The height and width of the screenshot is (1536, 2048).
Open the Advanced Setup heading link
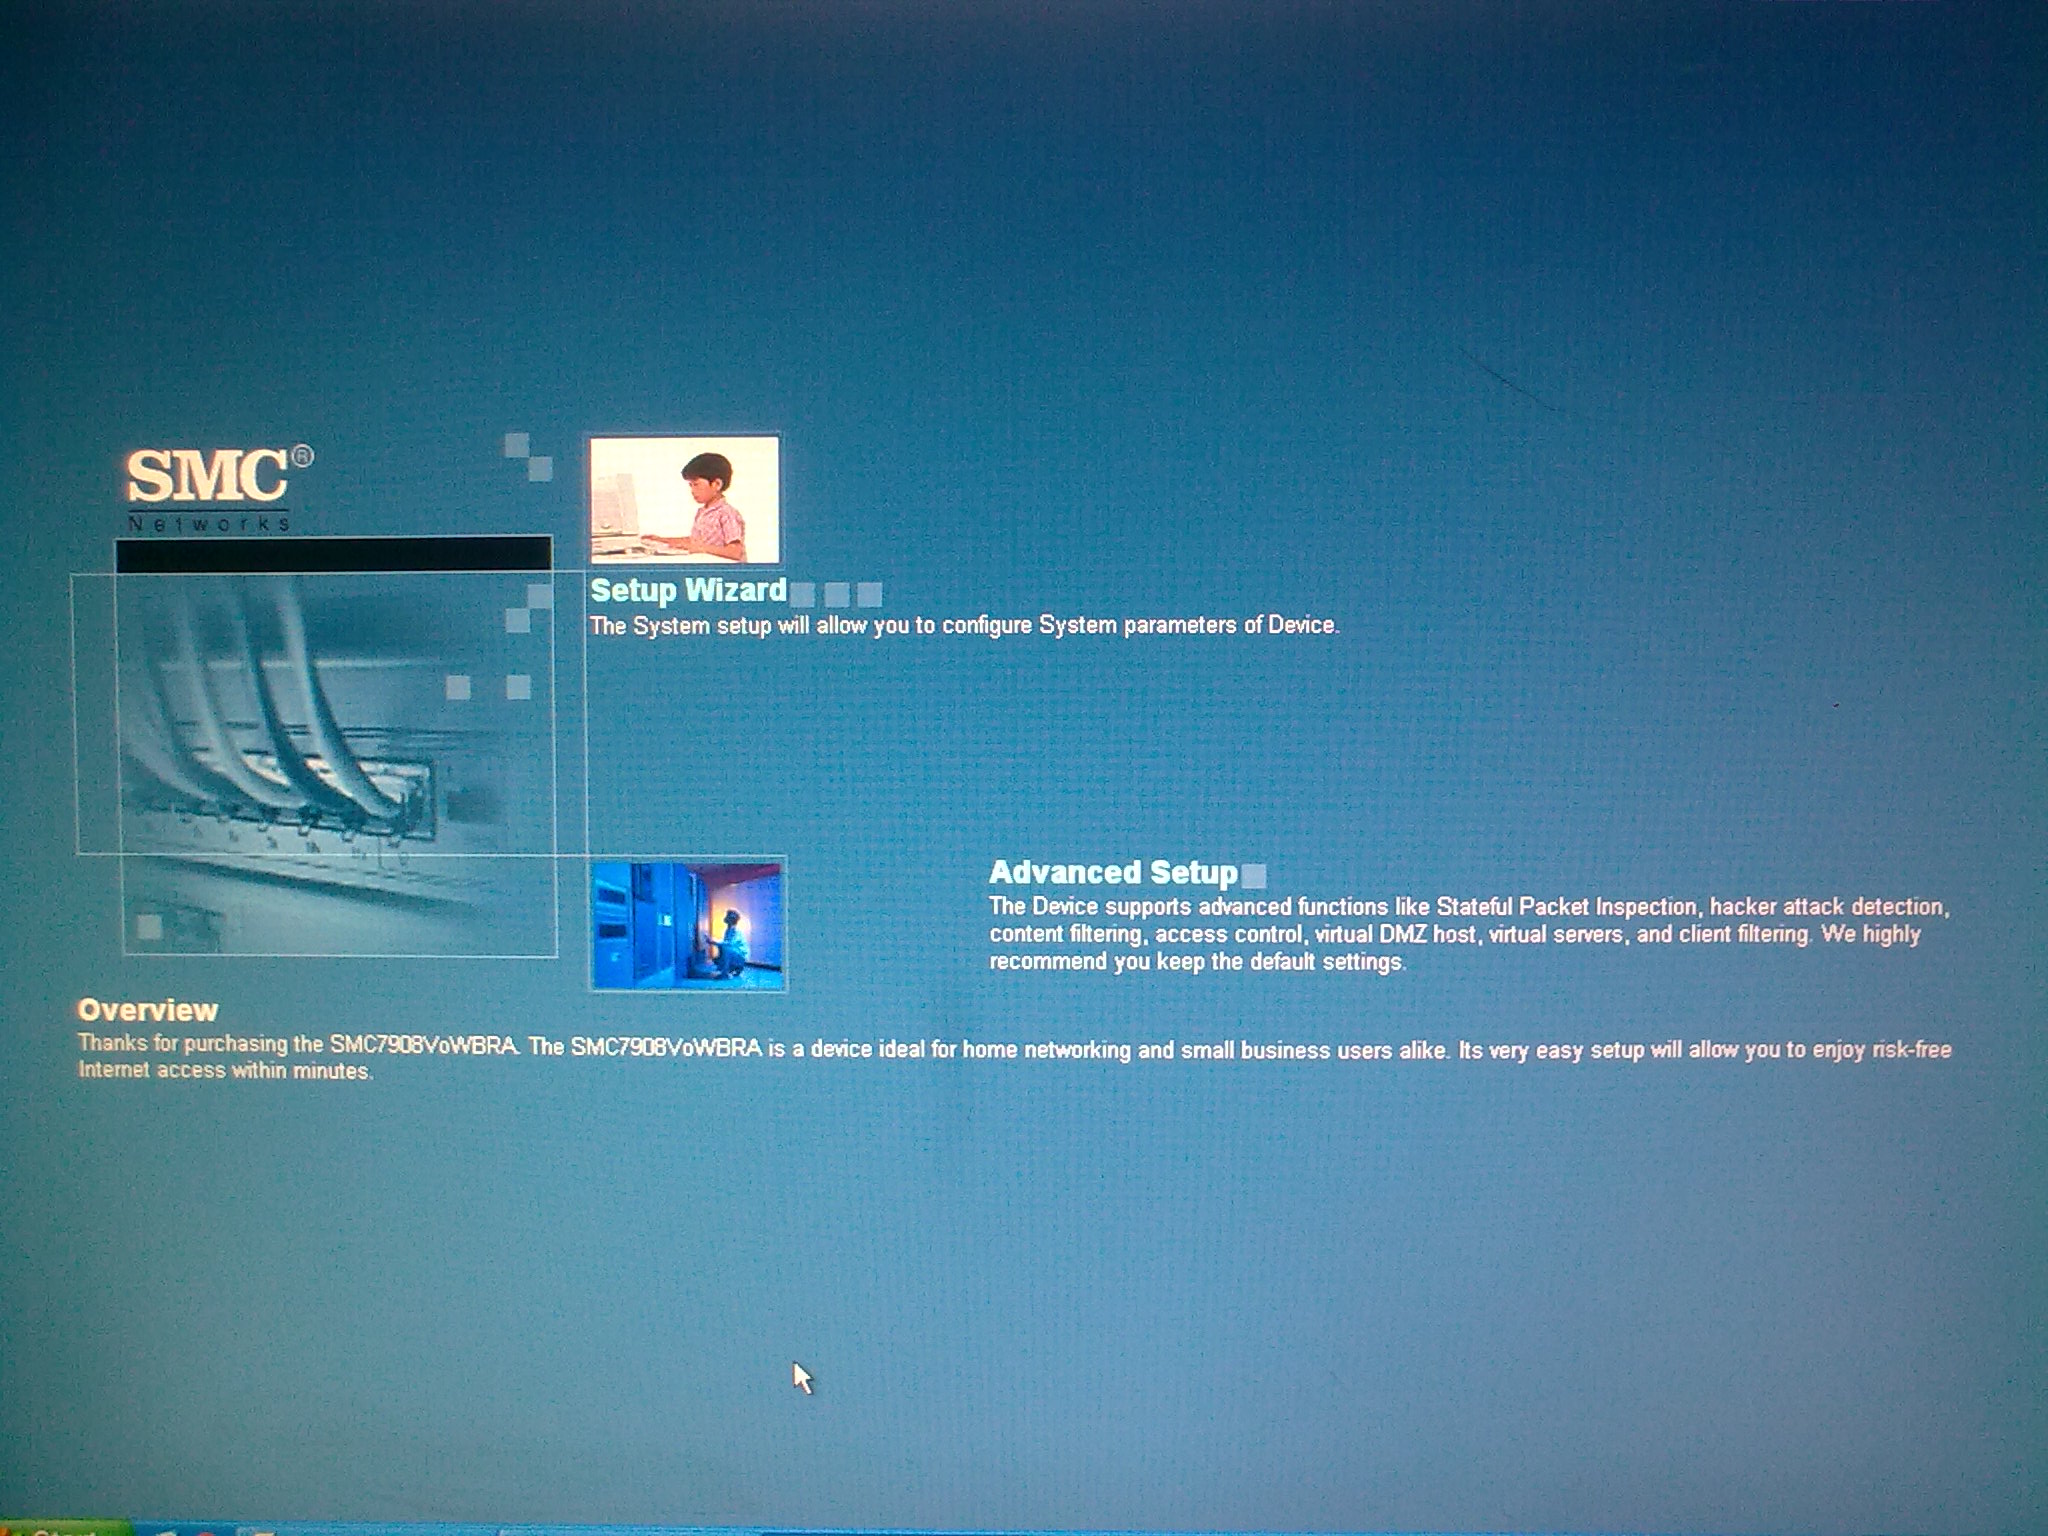(x=1113, y=872)
